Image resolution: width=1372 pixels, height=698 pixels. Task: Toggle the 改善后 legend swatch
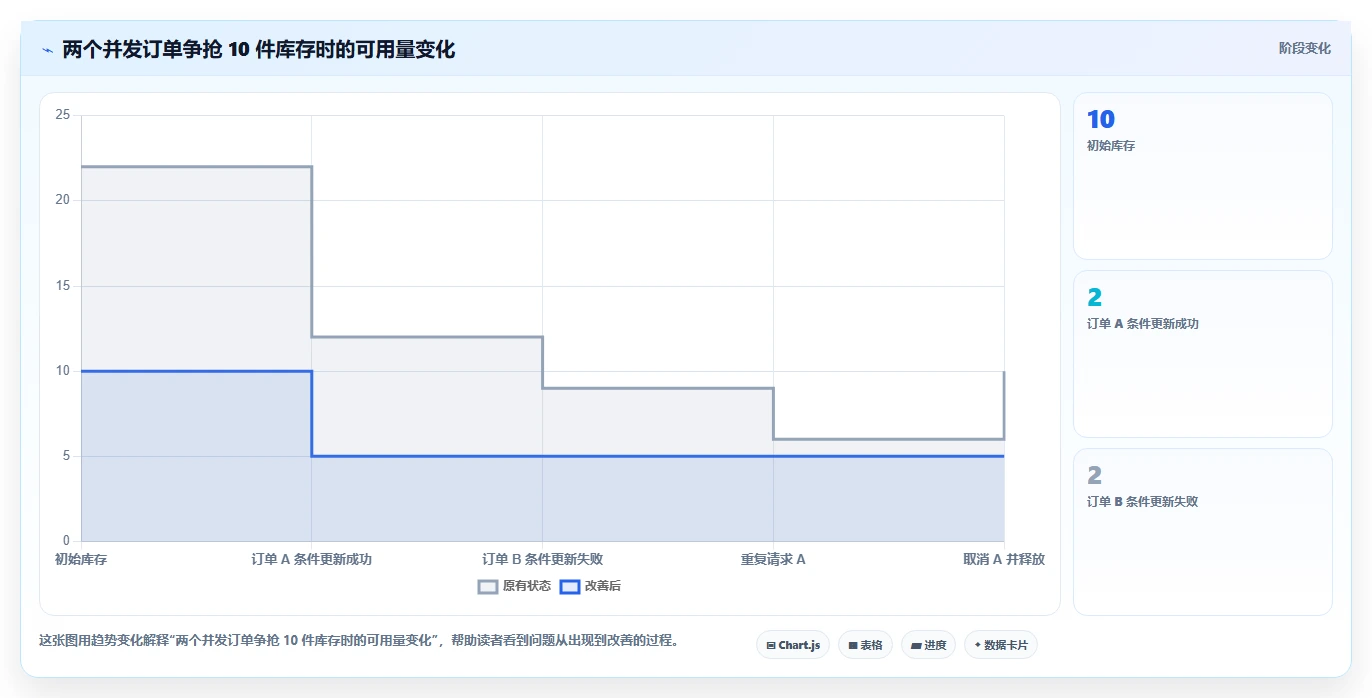569,587
